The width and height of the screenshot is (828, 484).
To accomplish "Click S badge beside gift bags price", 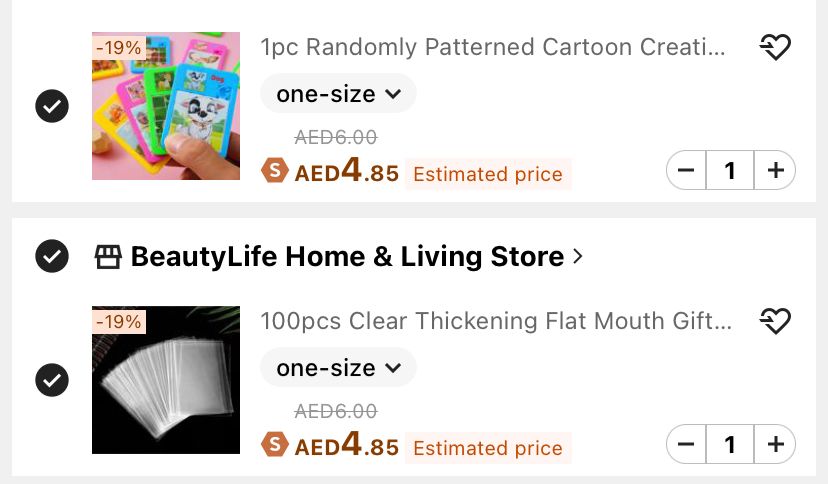I will [x=274, y=445].
